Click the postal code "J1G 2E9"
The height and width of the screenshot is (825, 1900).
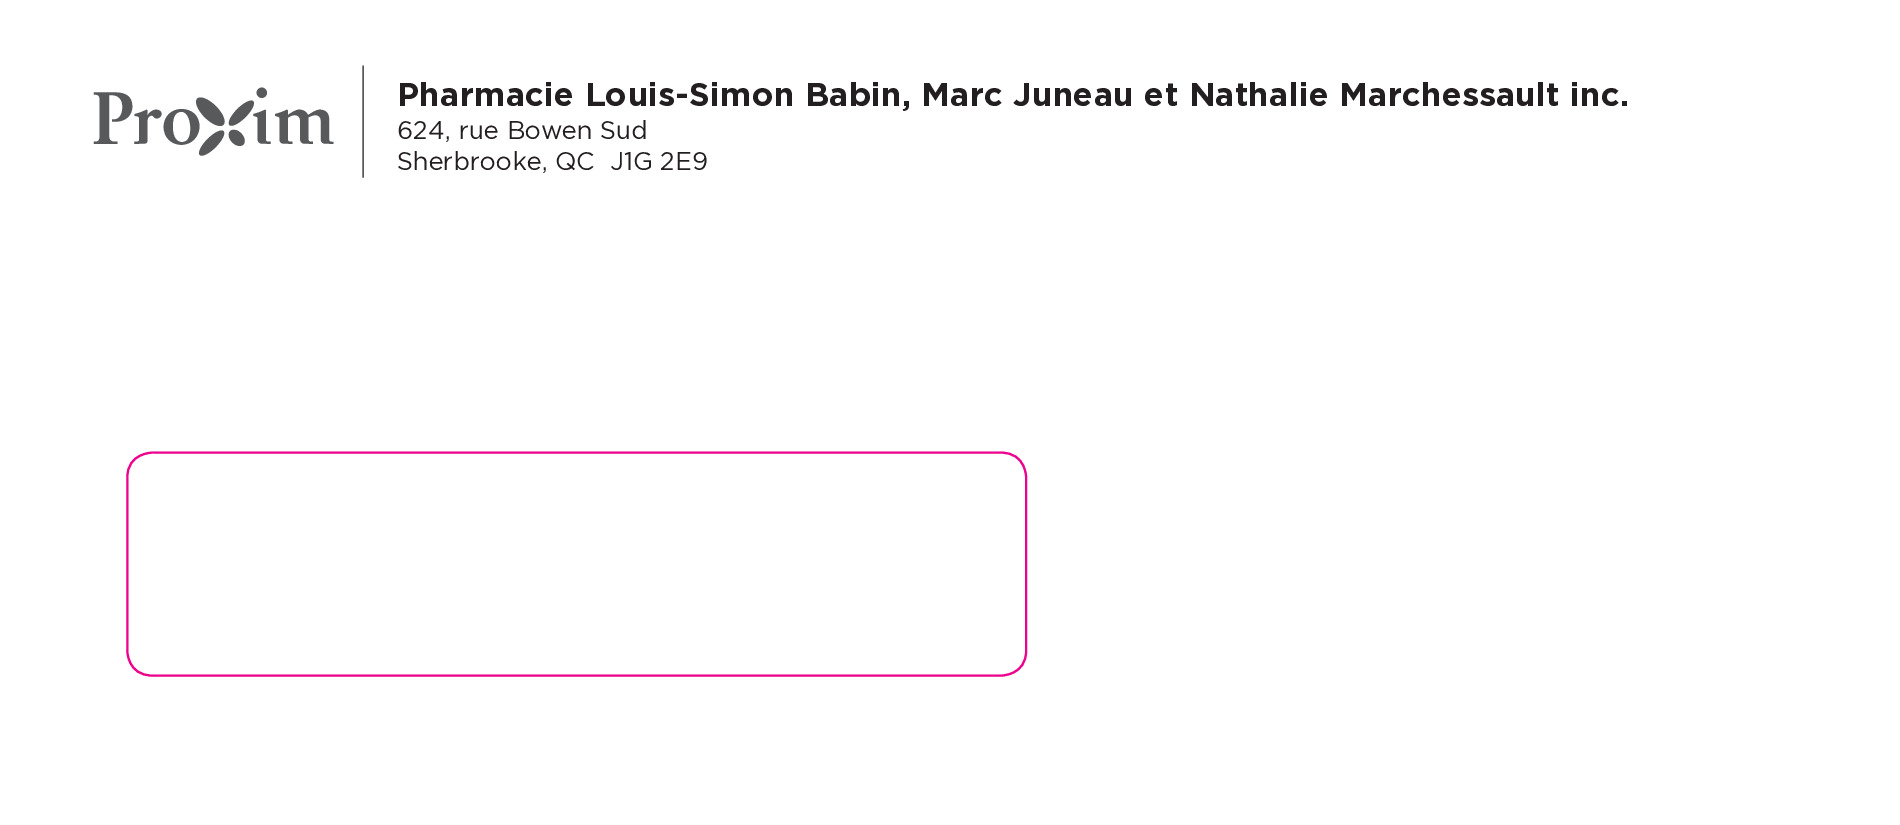click(659, 162)
